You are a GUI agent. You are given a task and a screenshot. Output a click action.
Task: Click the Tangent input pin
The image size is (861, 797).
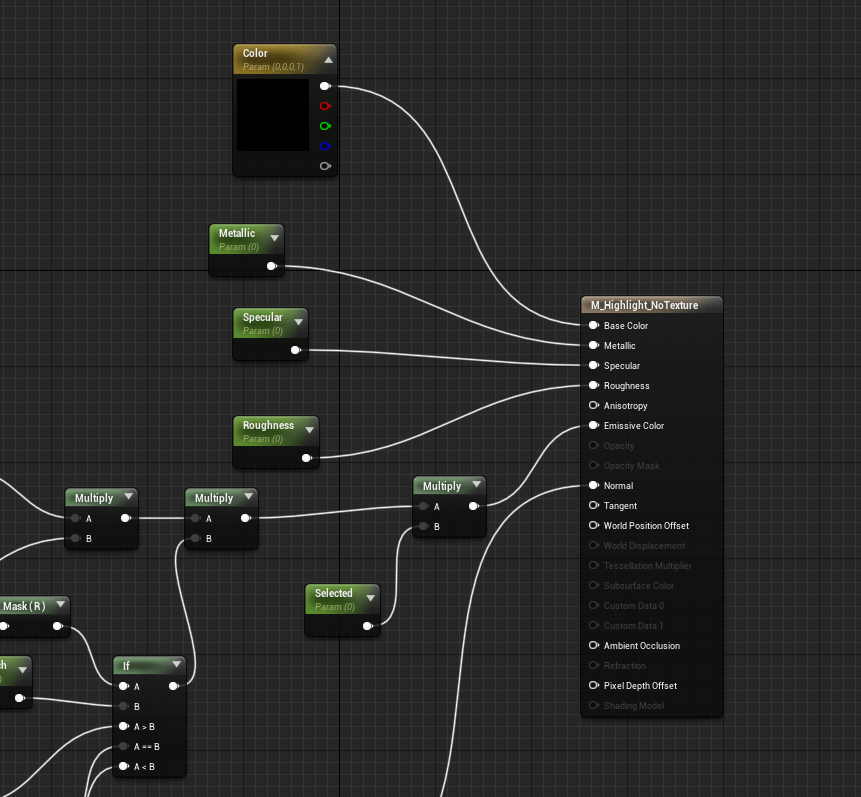(593, 506)
